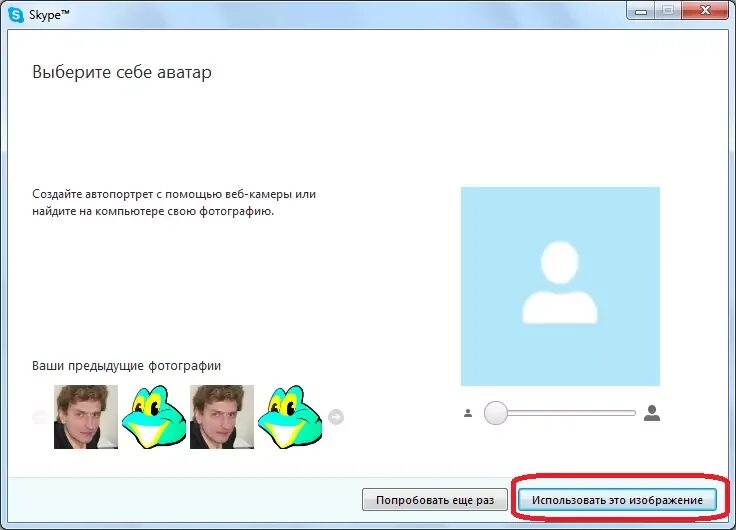Click the small person icon left of slider
Image resolution: width=736 pixels, height=530 pixels.
click(x=468, y=413)
